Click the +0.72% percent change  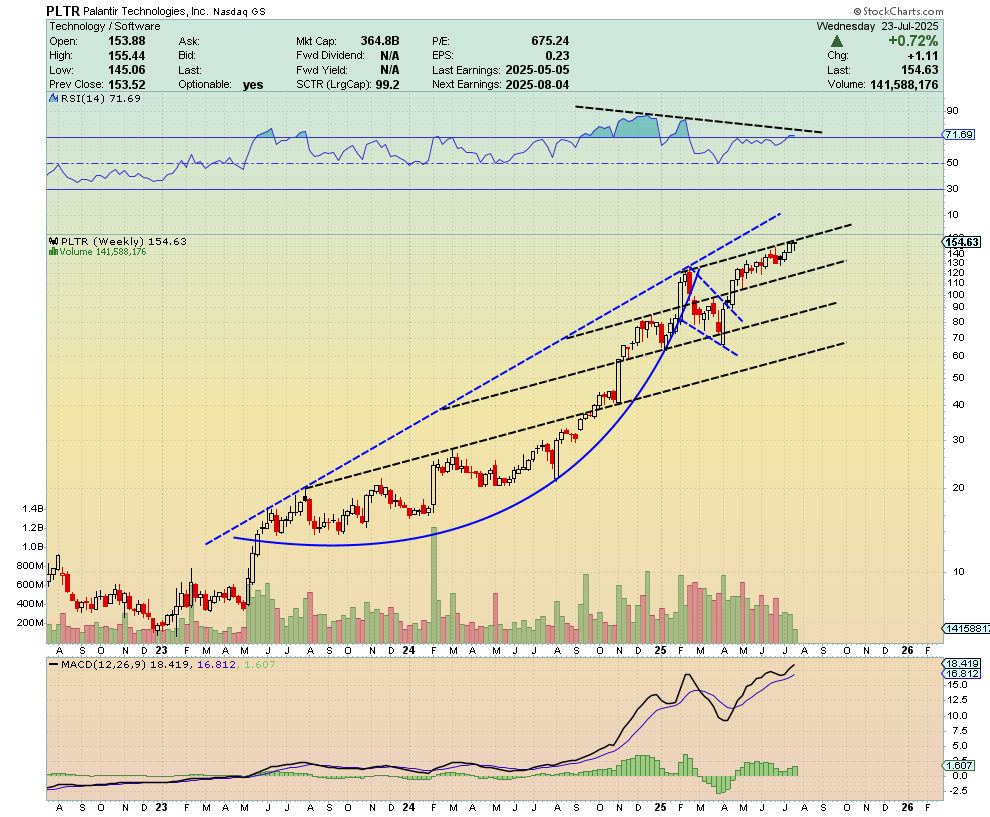click(913, 41)
